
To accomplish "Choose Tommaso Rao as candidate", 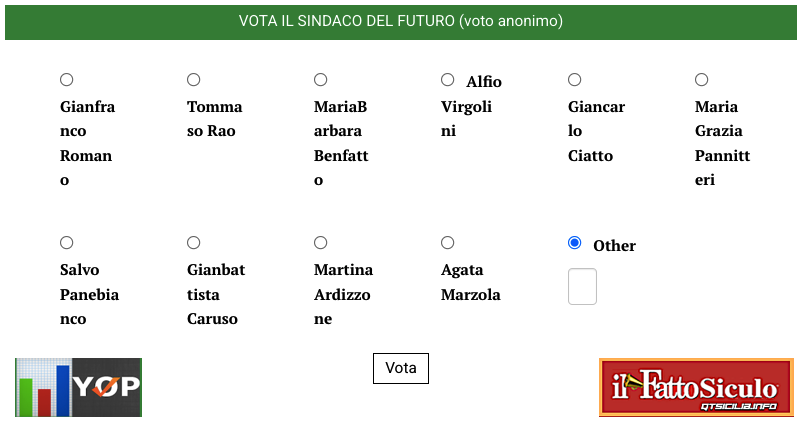I will tap(194, 80).
